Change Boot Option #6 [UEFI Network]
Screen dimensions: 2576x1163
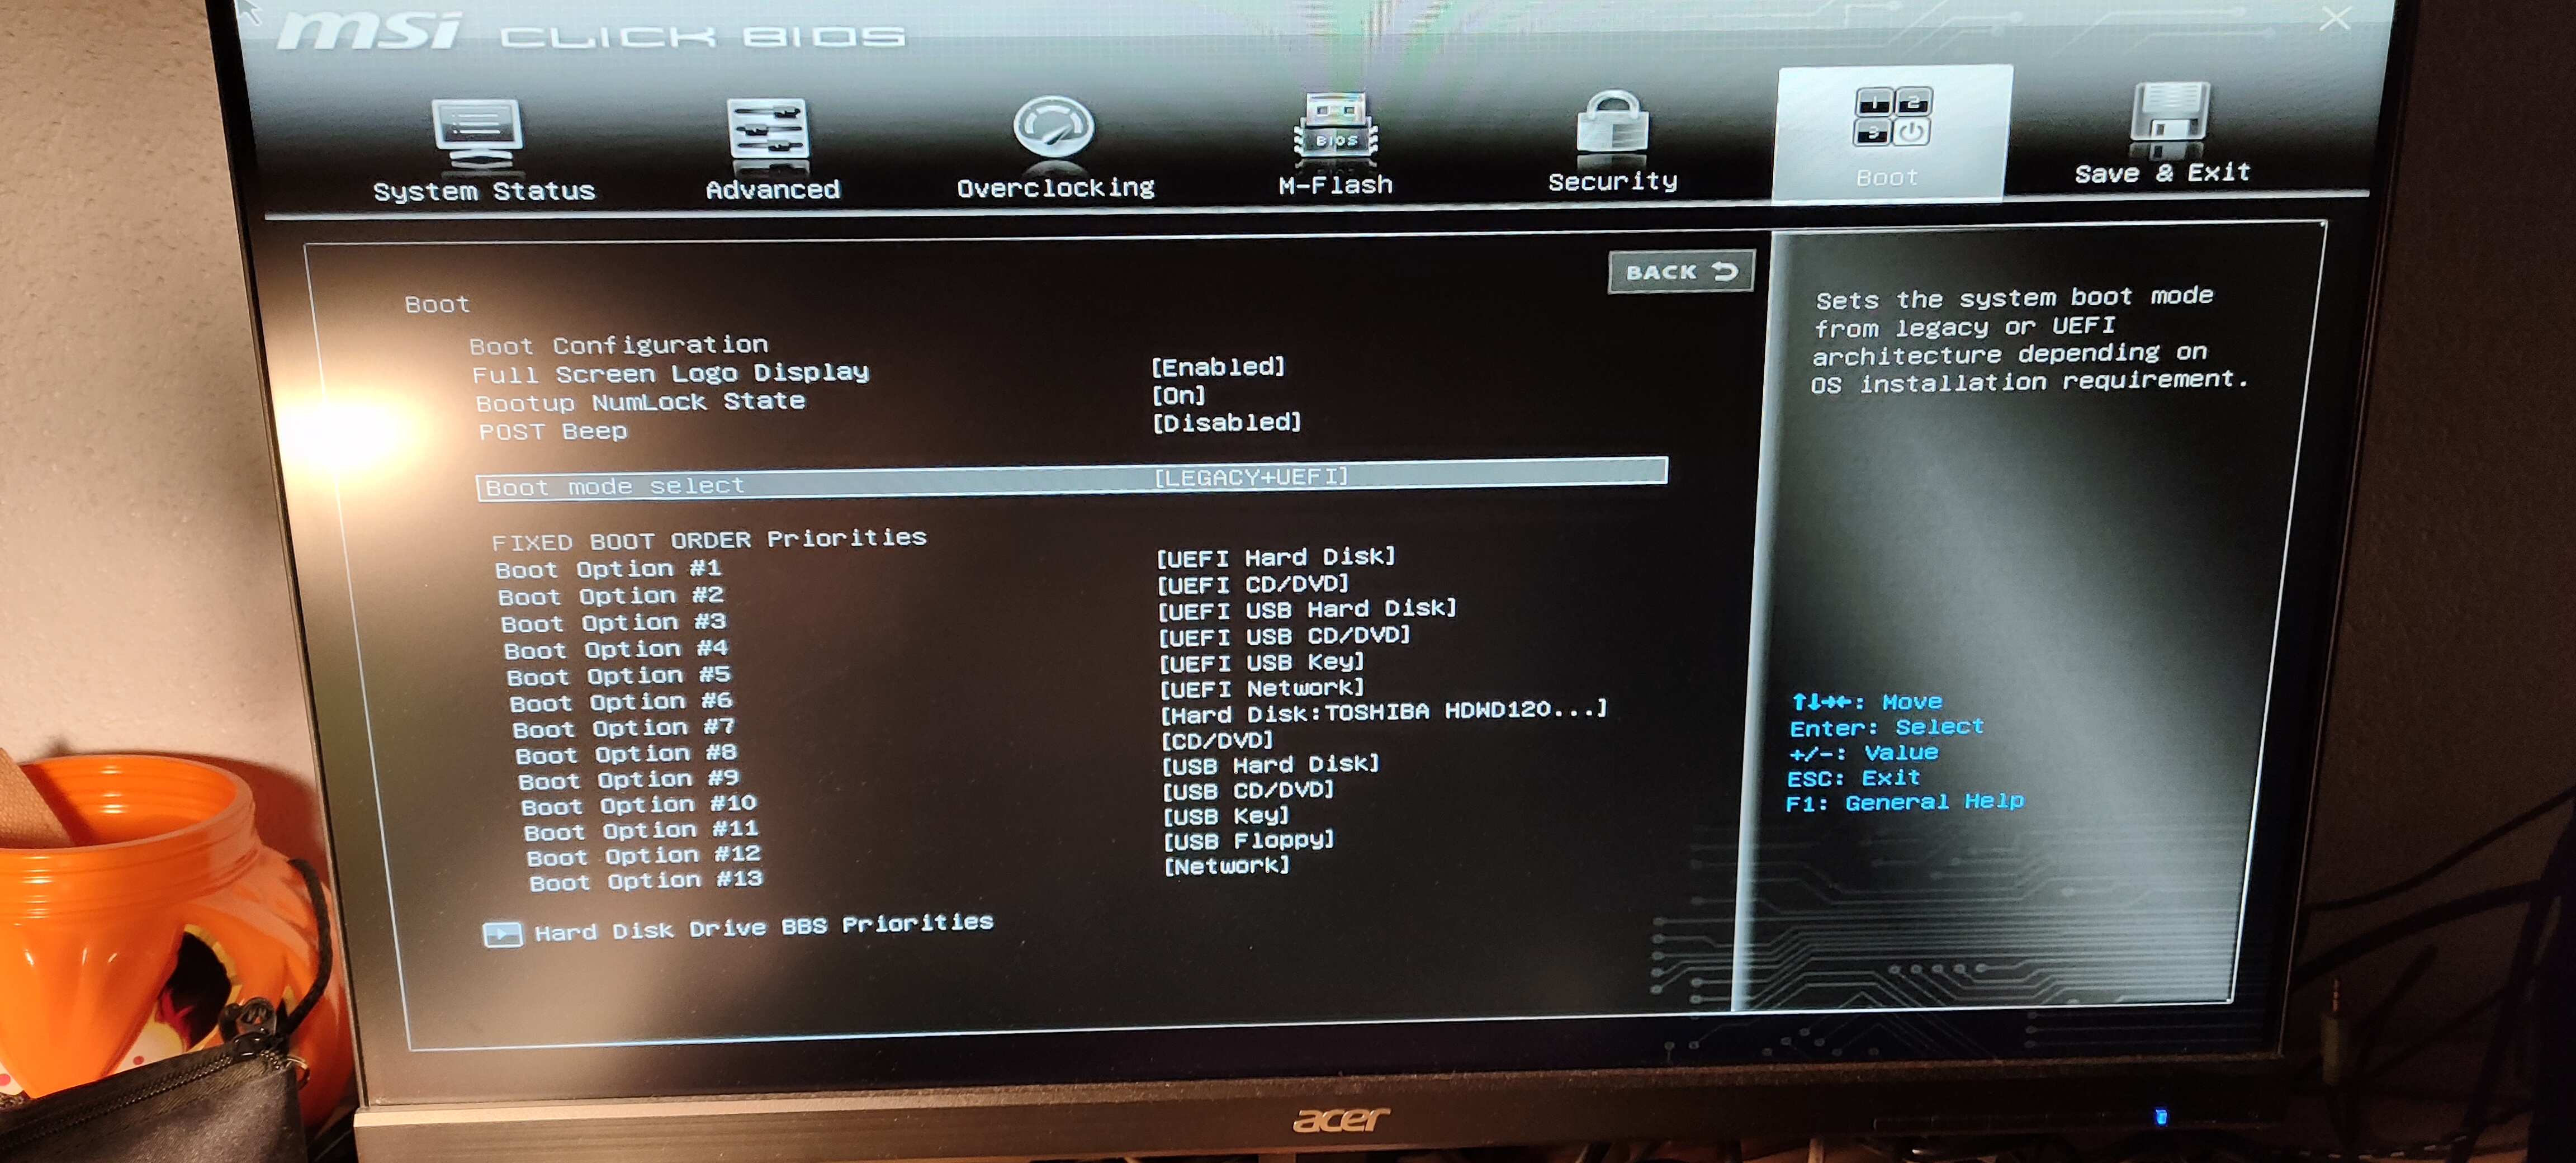(1262, 688)
